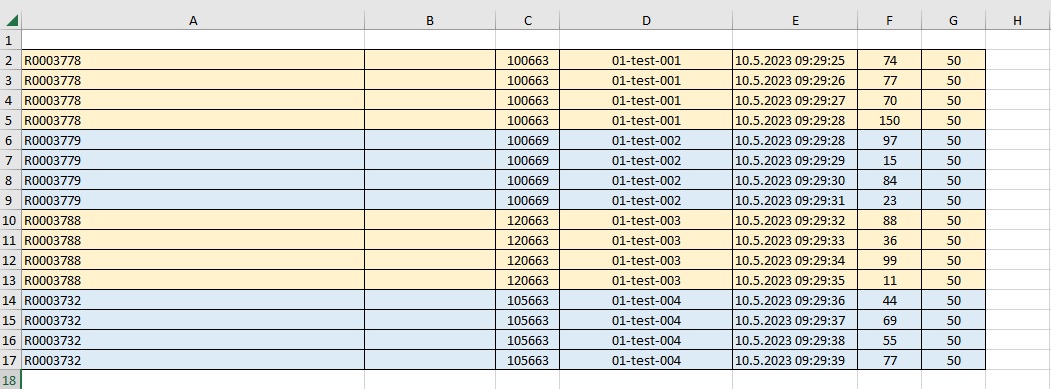Select row 18 header

[x=11, y=380]
